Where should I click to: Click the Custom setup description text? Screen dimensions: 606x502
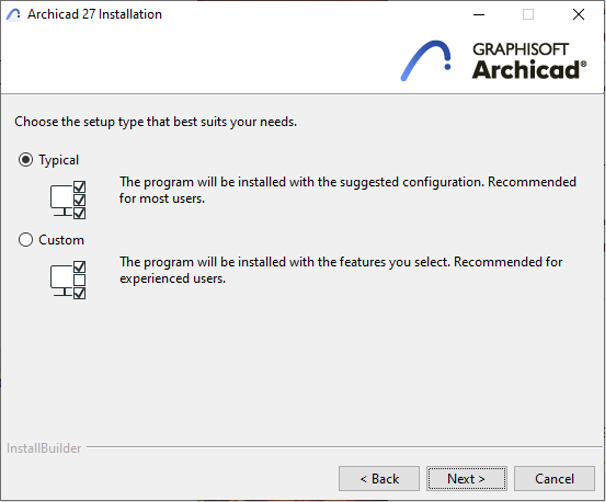[340, 270]
